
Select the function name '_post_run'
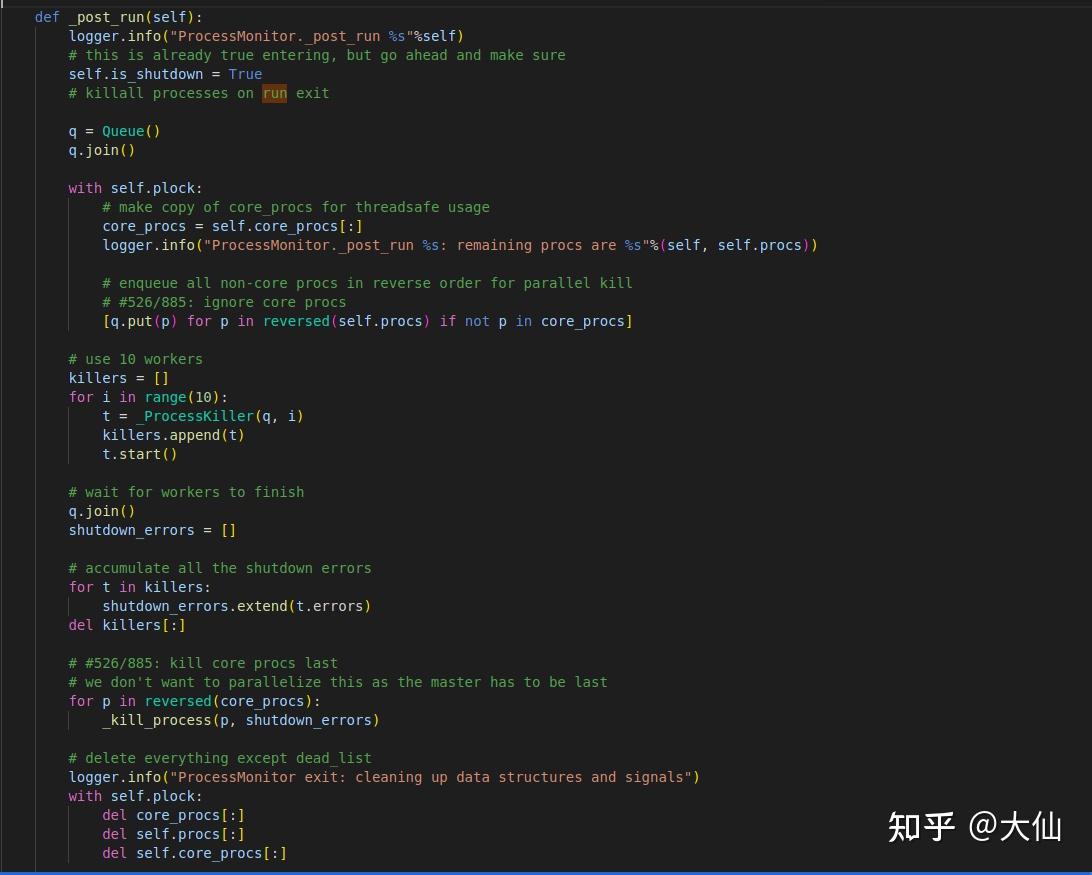[x=108, y=17]
